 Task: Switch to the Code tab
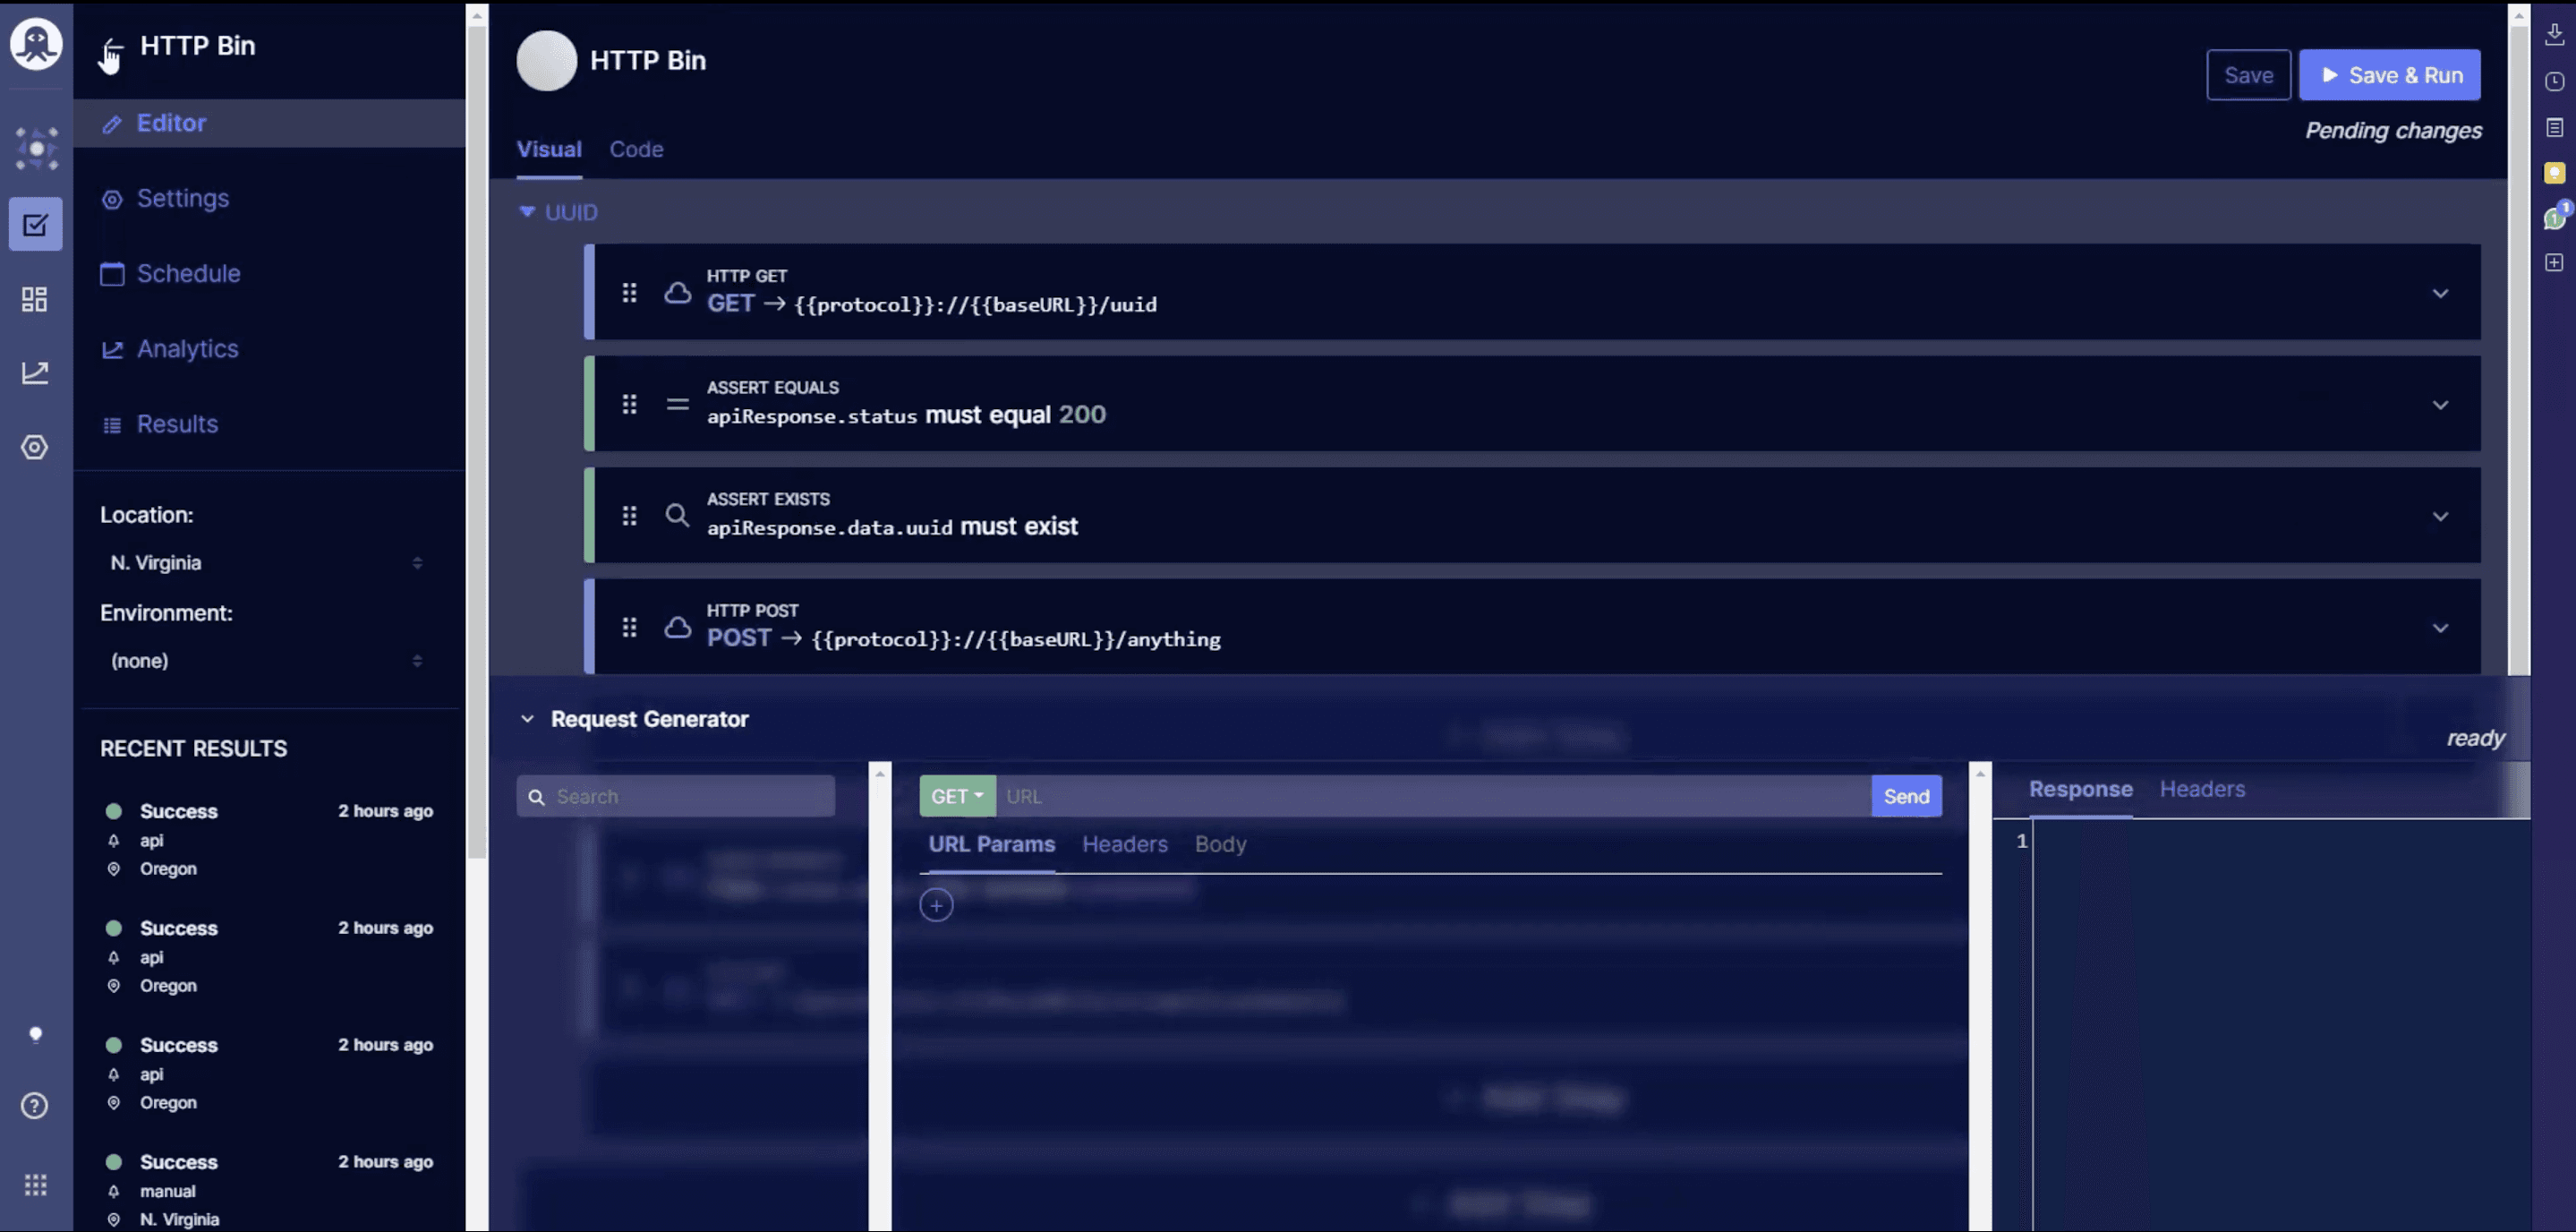636,149
